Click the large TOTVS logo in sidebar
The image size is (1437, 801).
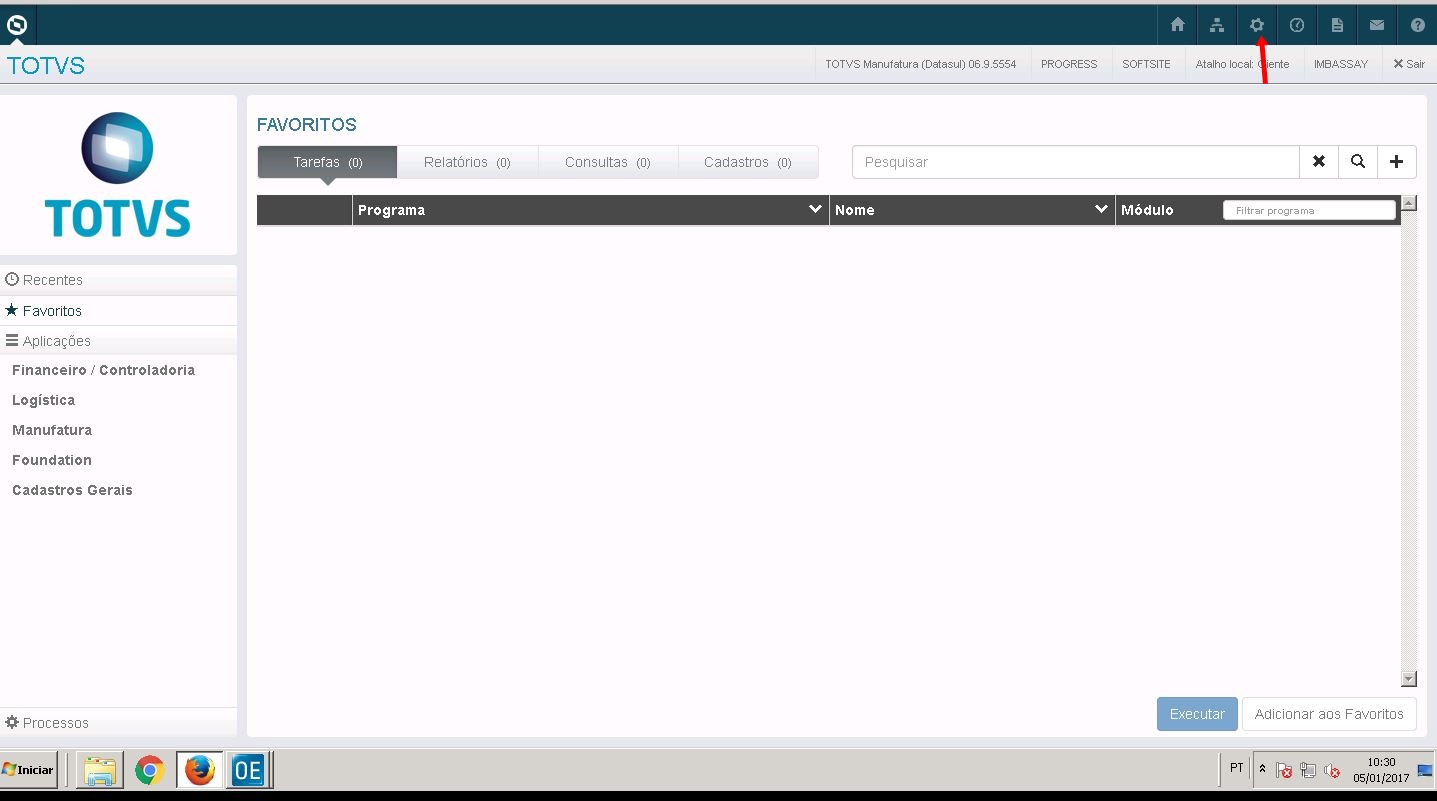[118, 174]
